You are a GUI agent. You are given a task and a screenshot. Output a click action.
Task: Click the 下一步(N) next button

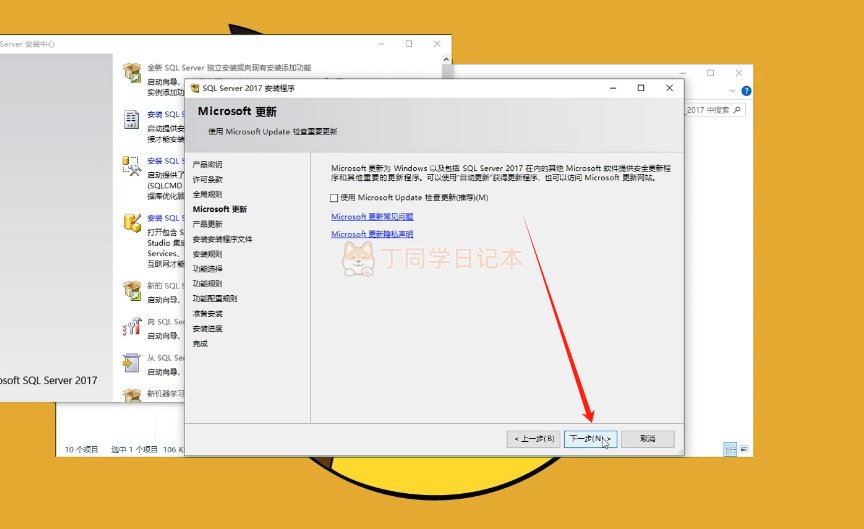pos(590,439)
